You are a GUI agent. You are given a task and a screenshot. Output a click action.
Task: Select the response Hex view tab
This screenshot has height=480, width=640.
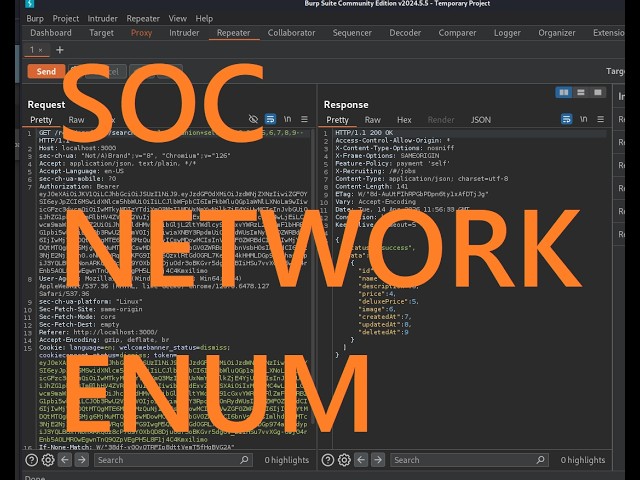(x=404, y=120)
